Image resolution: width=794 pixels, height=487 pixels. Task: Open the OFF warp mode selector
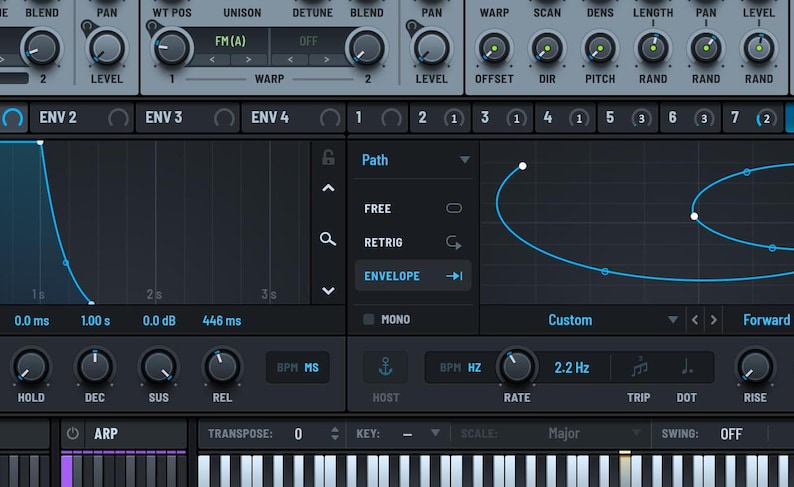click(x=308, y=41)
